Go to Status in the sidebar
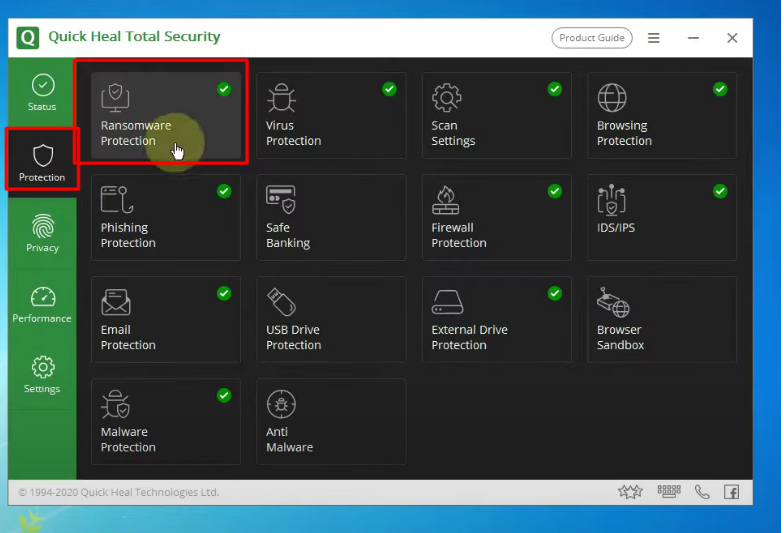Image resolution: width=784 pixels, height=533 pixels. (x=42, y=92)
